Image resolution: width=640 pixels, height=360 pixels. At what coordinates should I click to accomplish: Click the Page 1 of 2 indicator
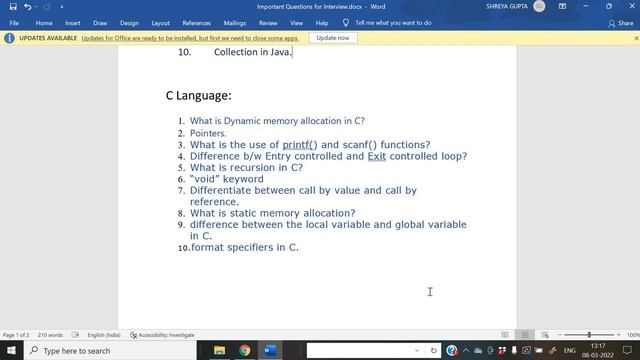[x=16, y=335]
